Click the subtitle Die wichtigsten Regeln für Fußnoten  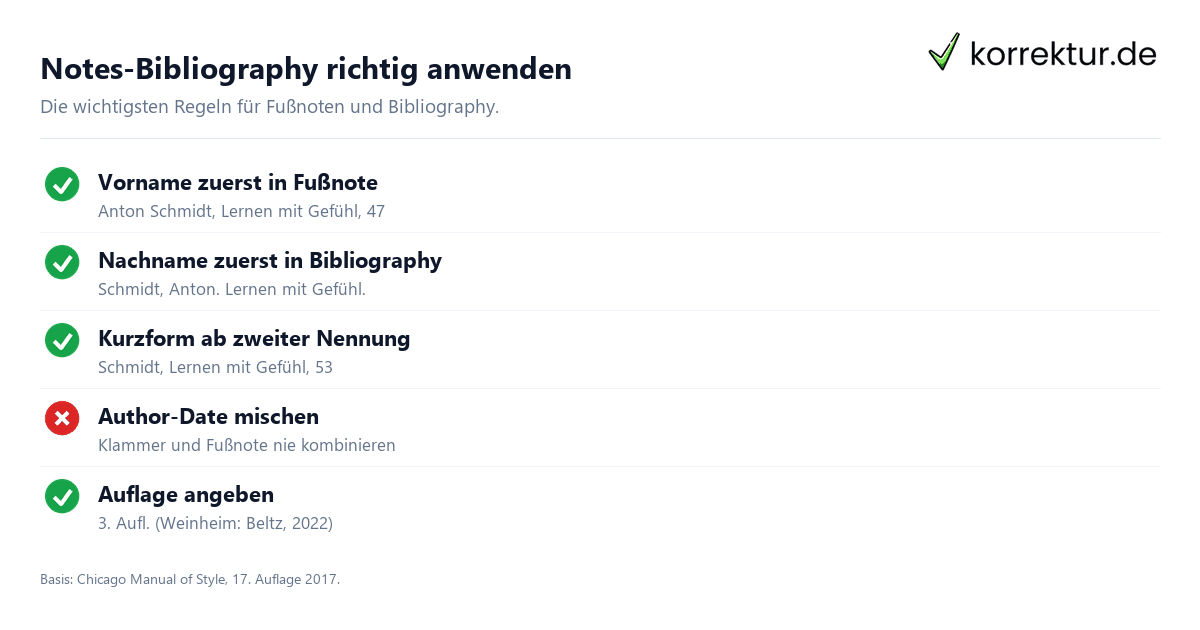coord(269,107)
